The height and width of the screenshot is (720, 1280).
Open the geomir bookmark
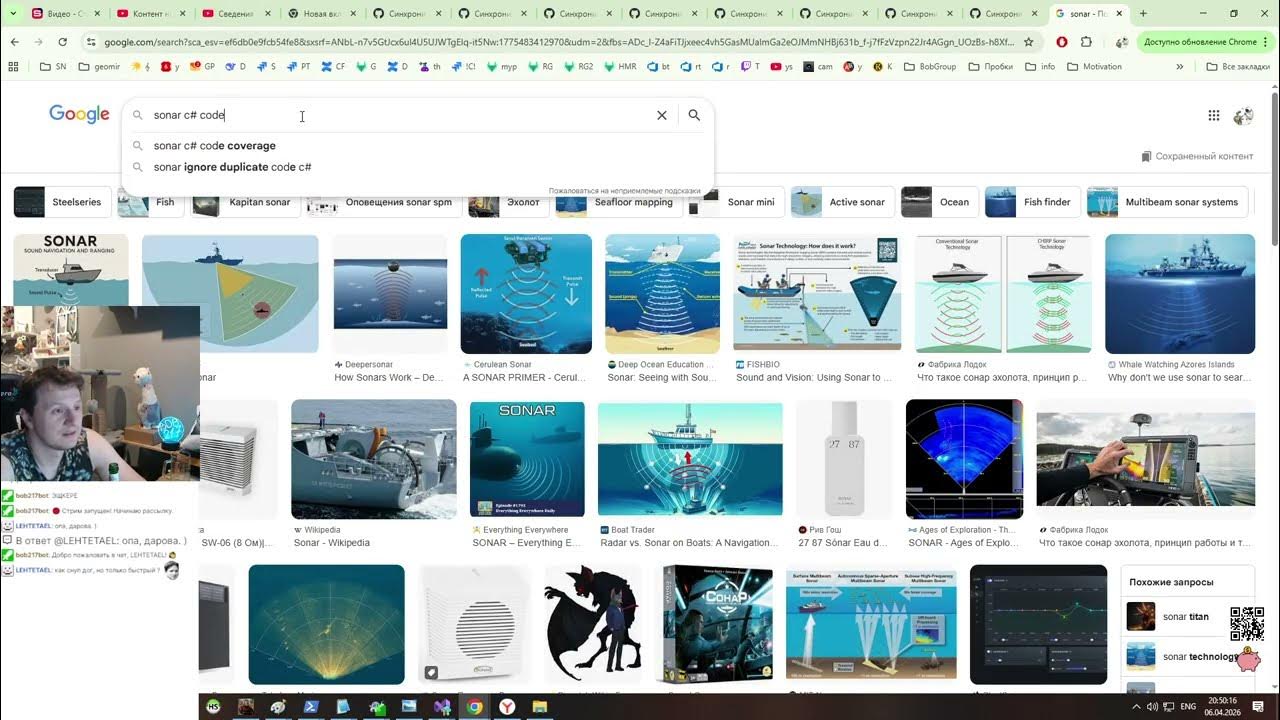point(98,67)
